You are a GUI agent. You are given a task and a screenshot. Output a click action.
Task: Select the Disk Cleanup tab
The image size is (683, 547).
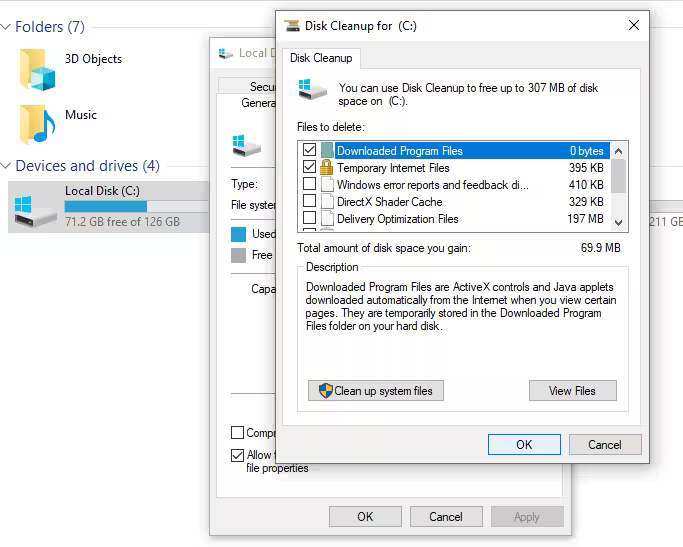point(321,58)
